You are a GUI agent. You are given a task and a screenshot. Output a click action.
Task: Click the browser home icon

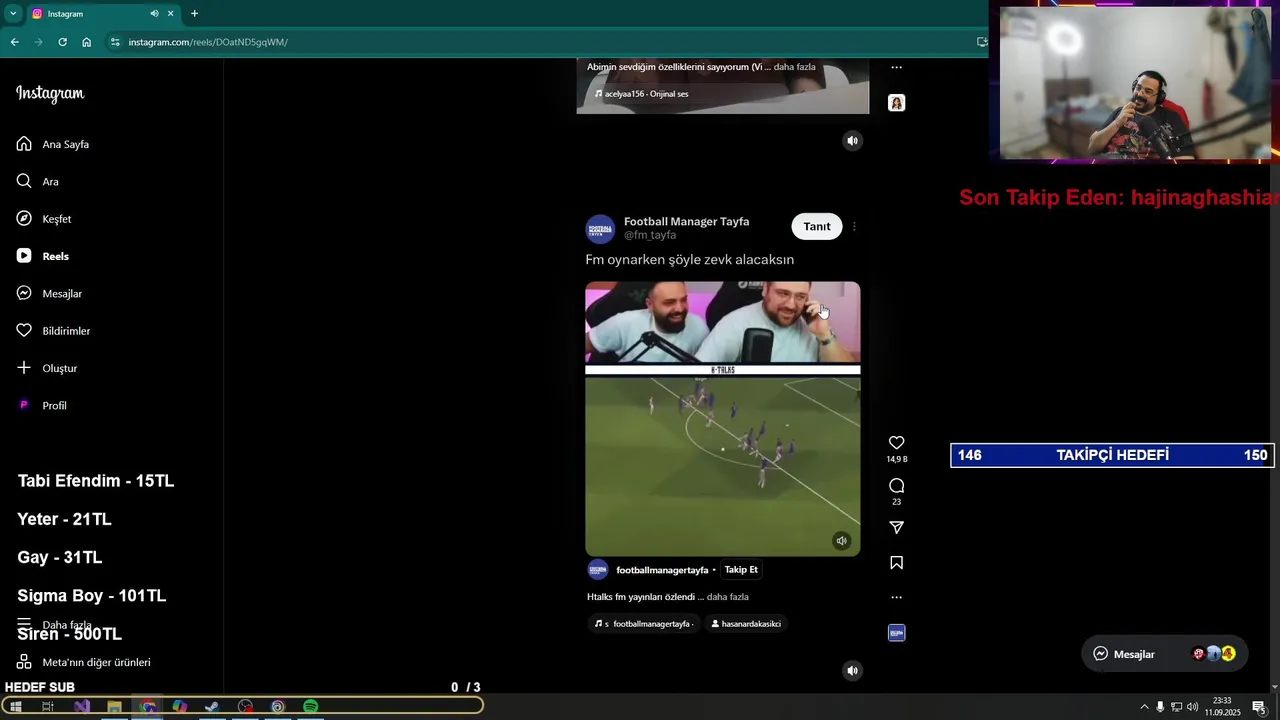87,42
